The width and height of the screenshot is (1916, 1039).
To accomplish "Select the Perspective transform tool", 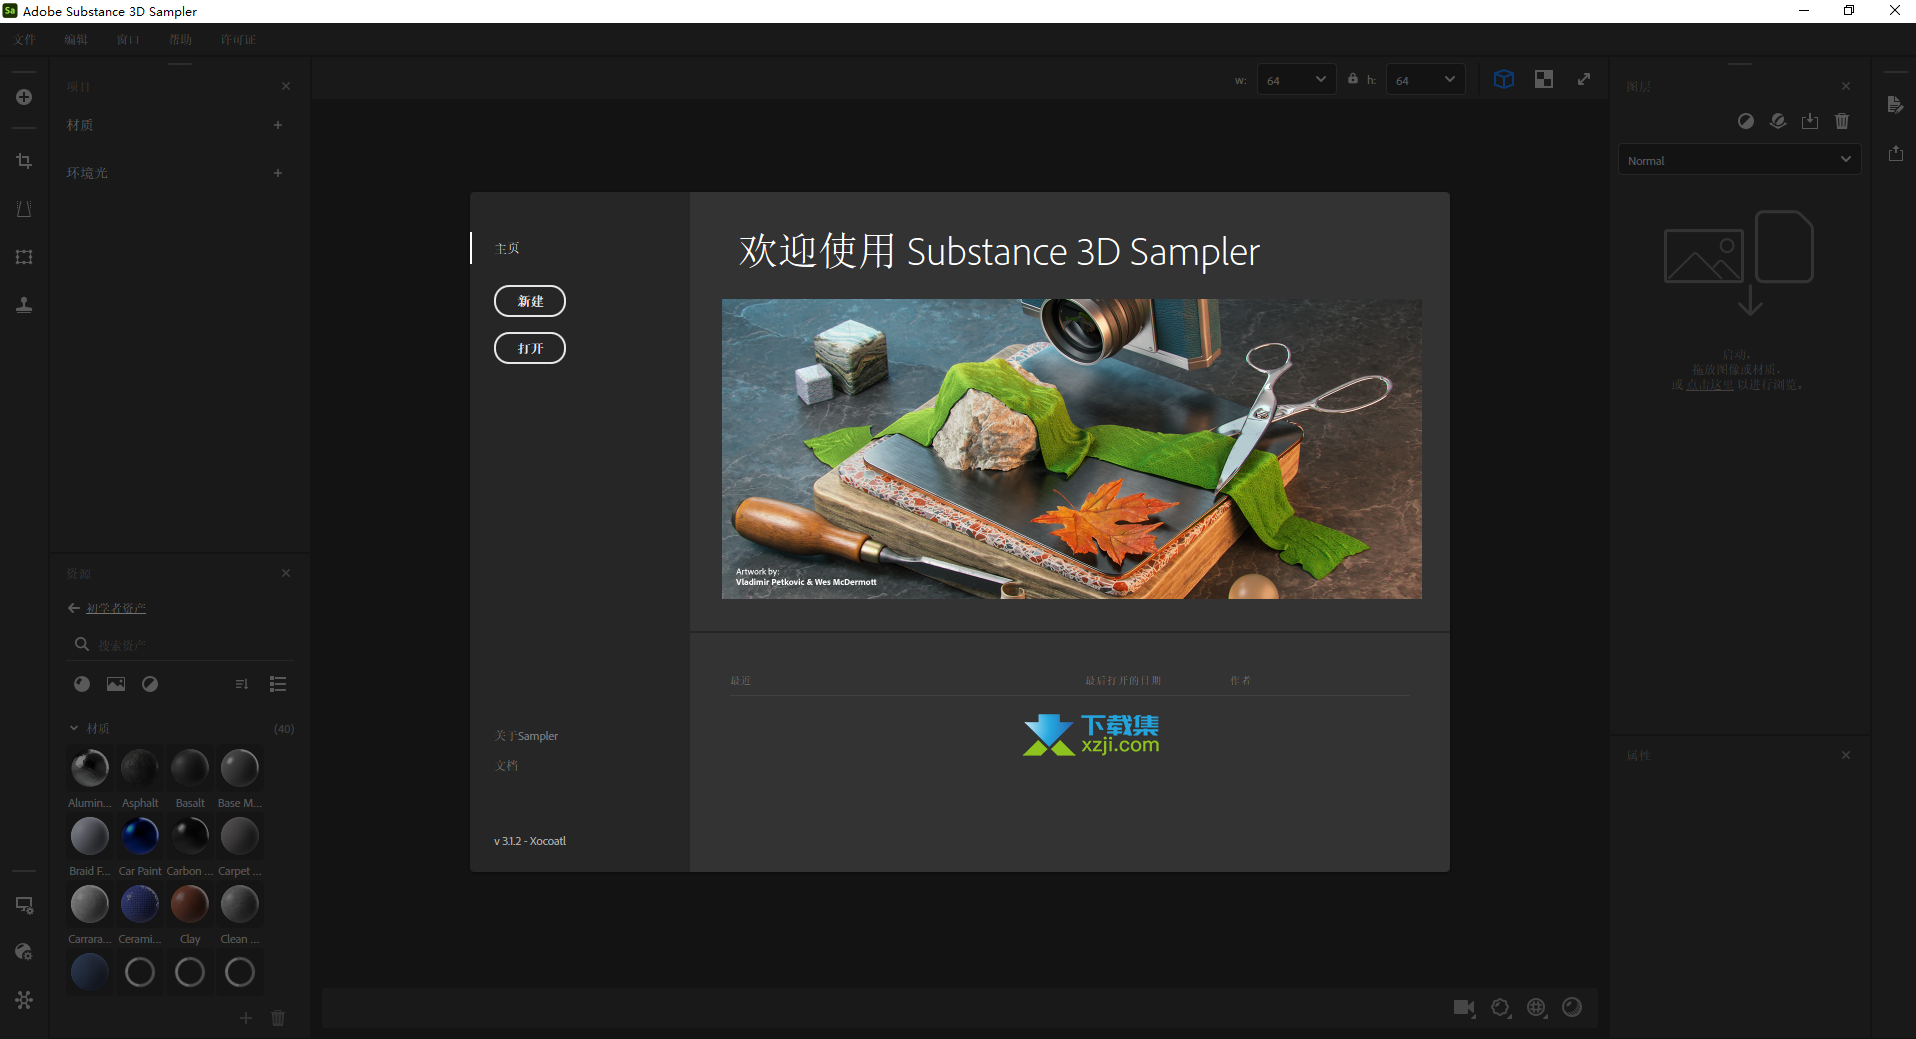I will coord(24,209).
